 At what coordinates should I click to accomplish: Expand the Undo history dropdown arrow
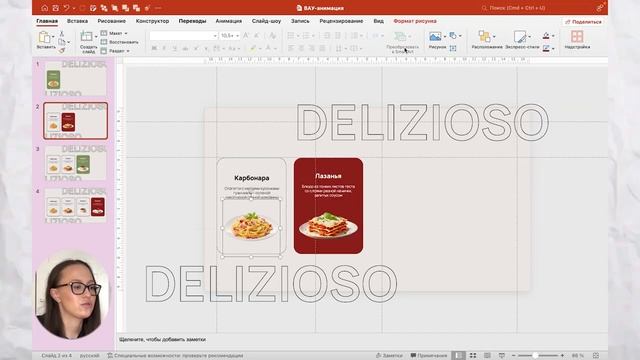point(74,8)
